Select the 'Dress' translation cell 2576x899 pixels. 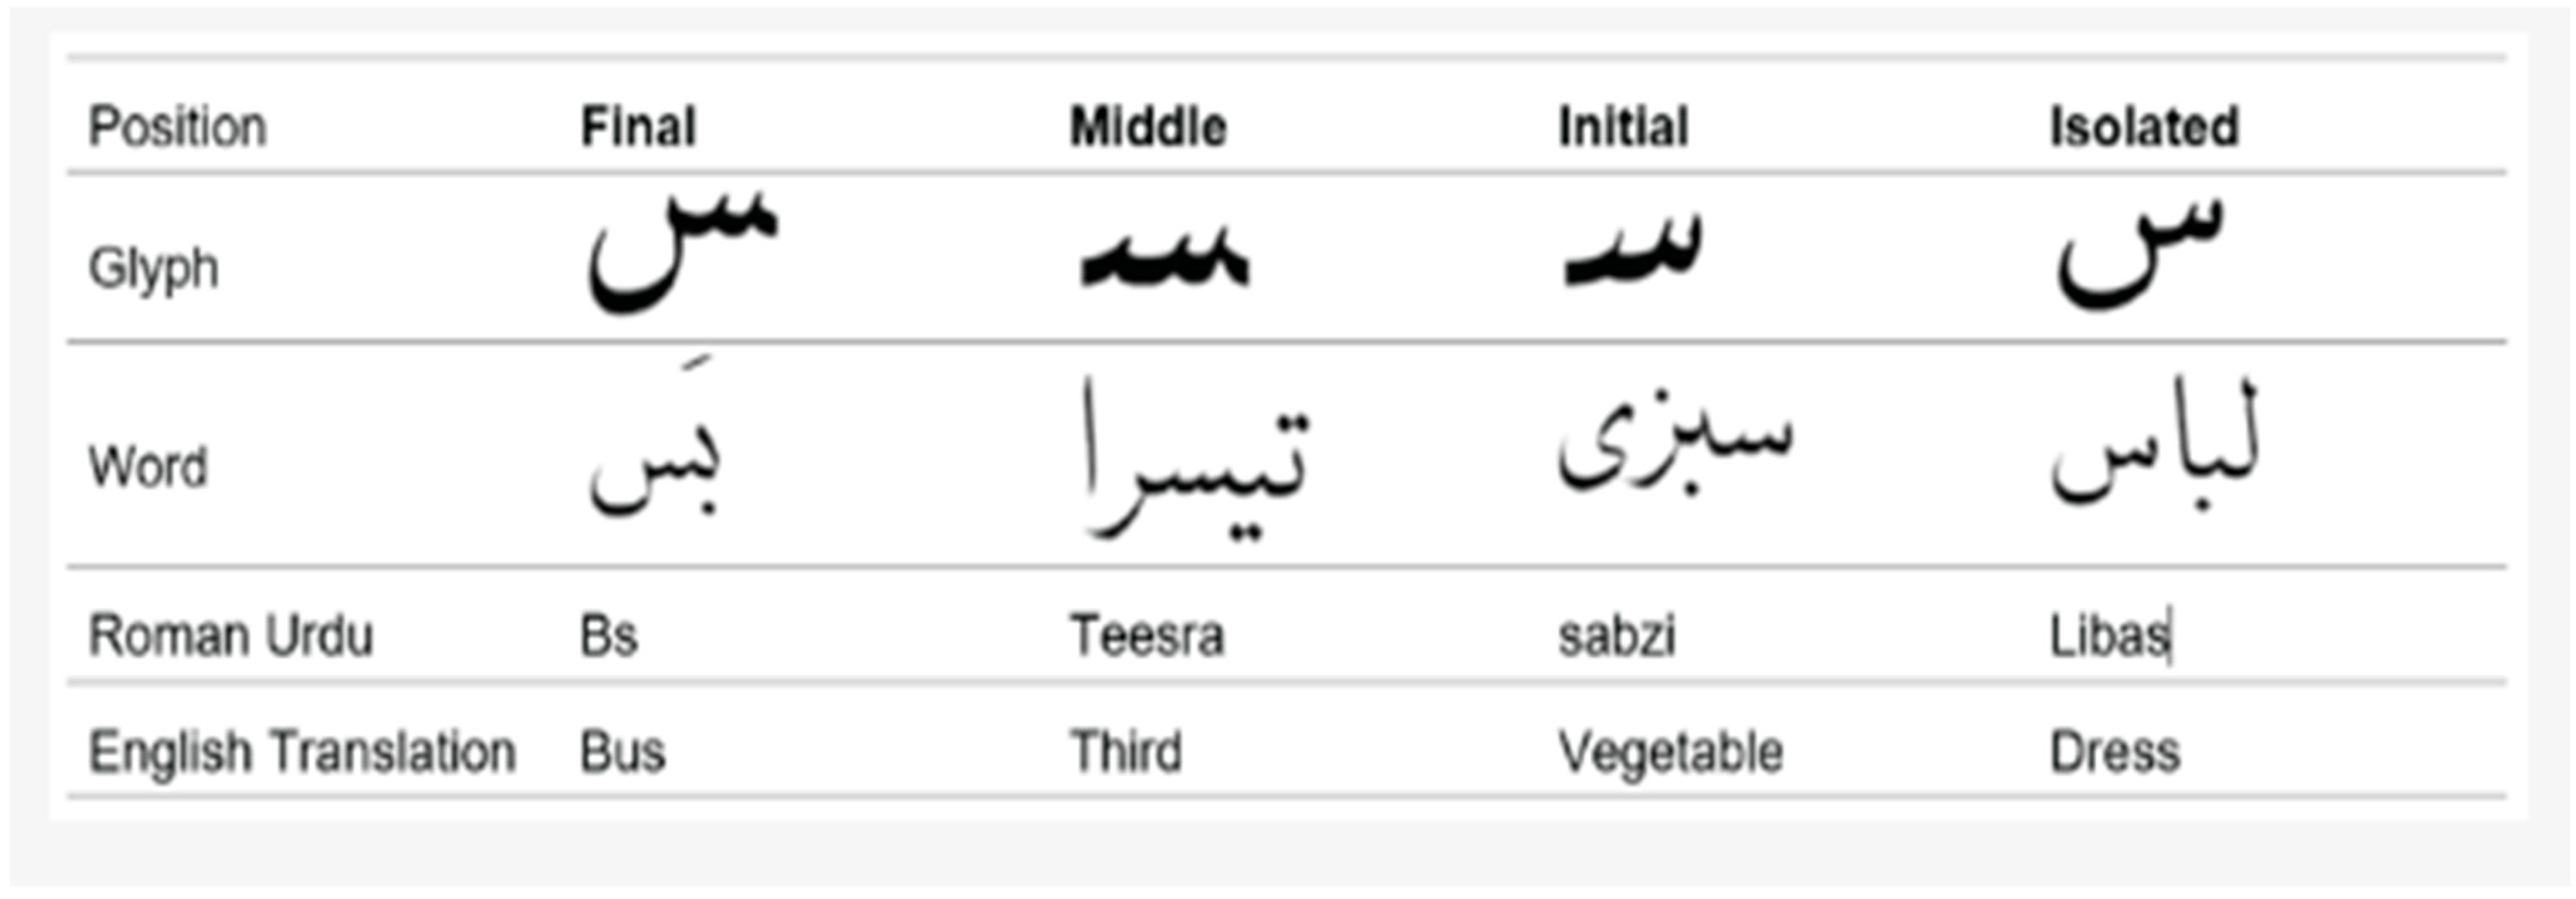pos(2114,752)
